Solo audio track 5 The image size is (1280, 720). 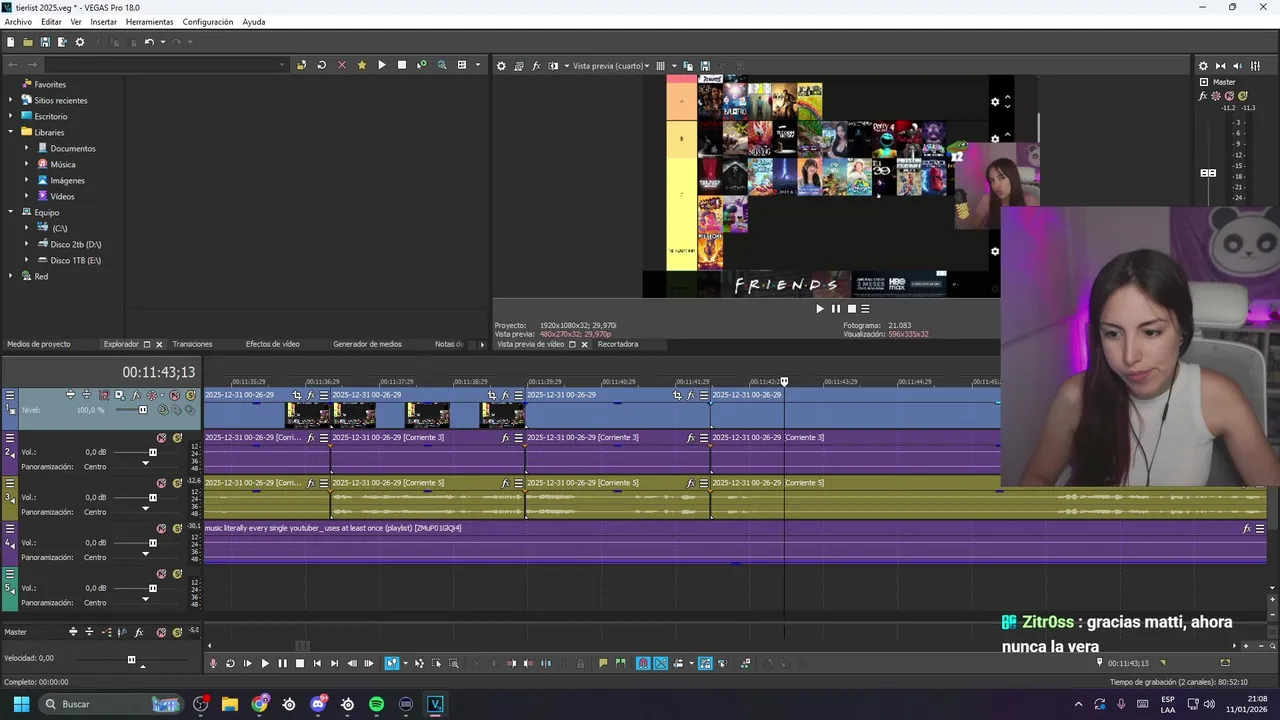tap(177, 574)
